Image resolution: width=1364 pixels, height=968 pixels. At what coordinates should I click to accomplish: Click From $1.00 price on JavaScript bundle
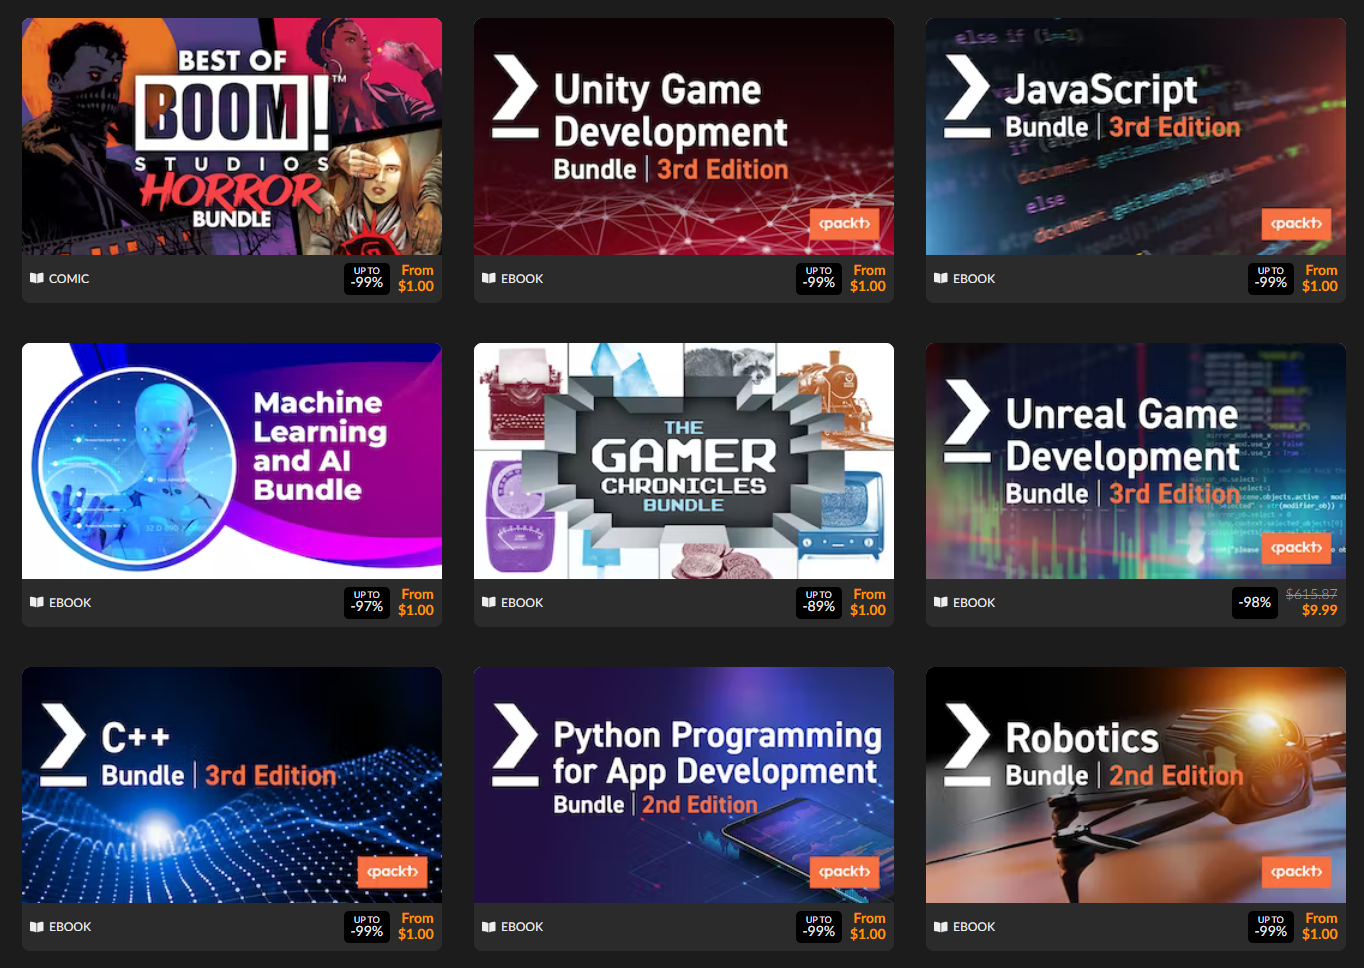point(1320,278)
